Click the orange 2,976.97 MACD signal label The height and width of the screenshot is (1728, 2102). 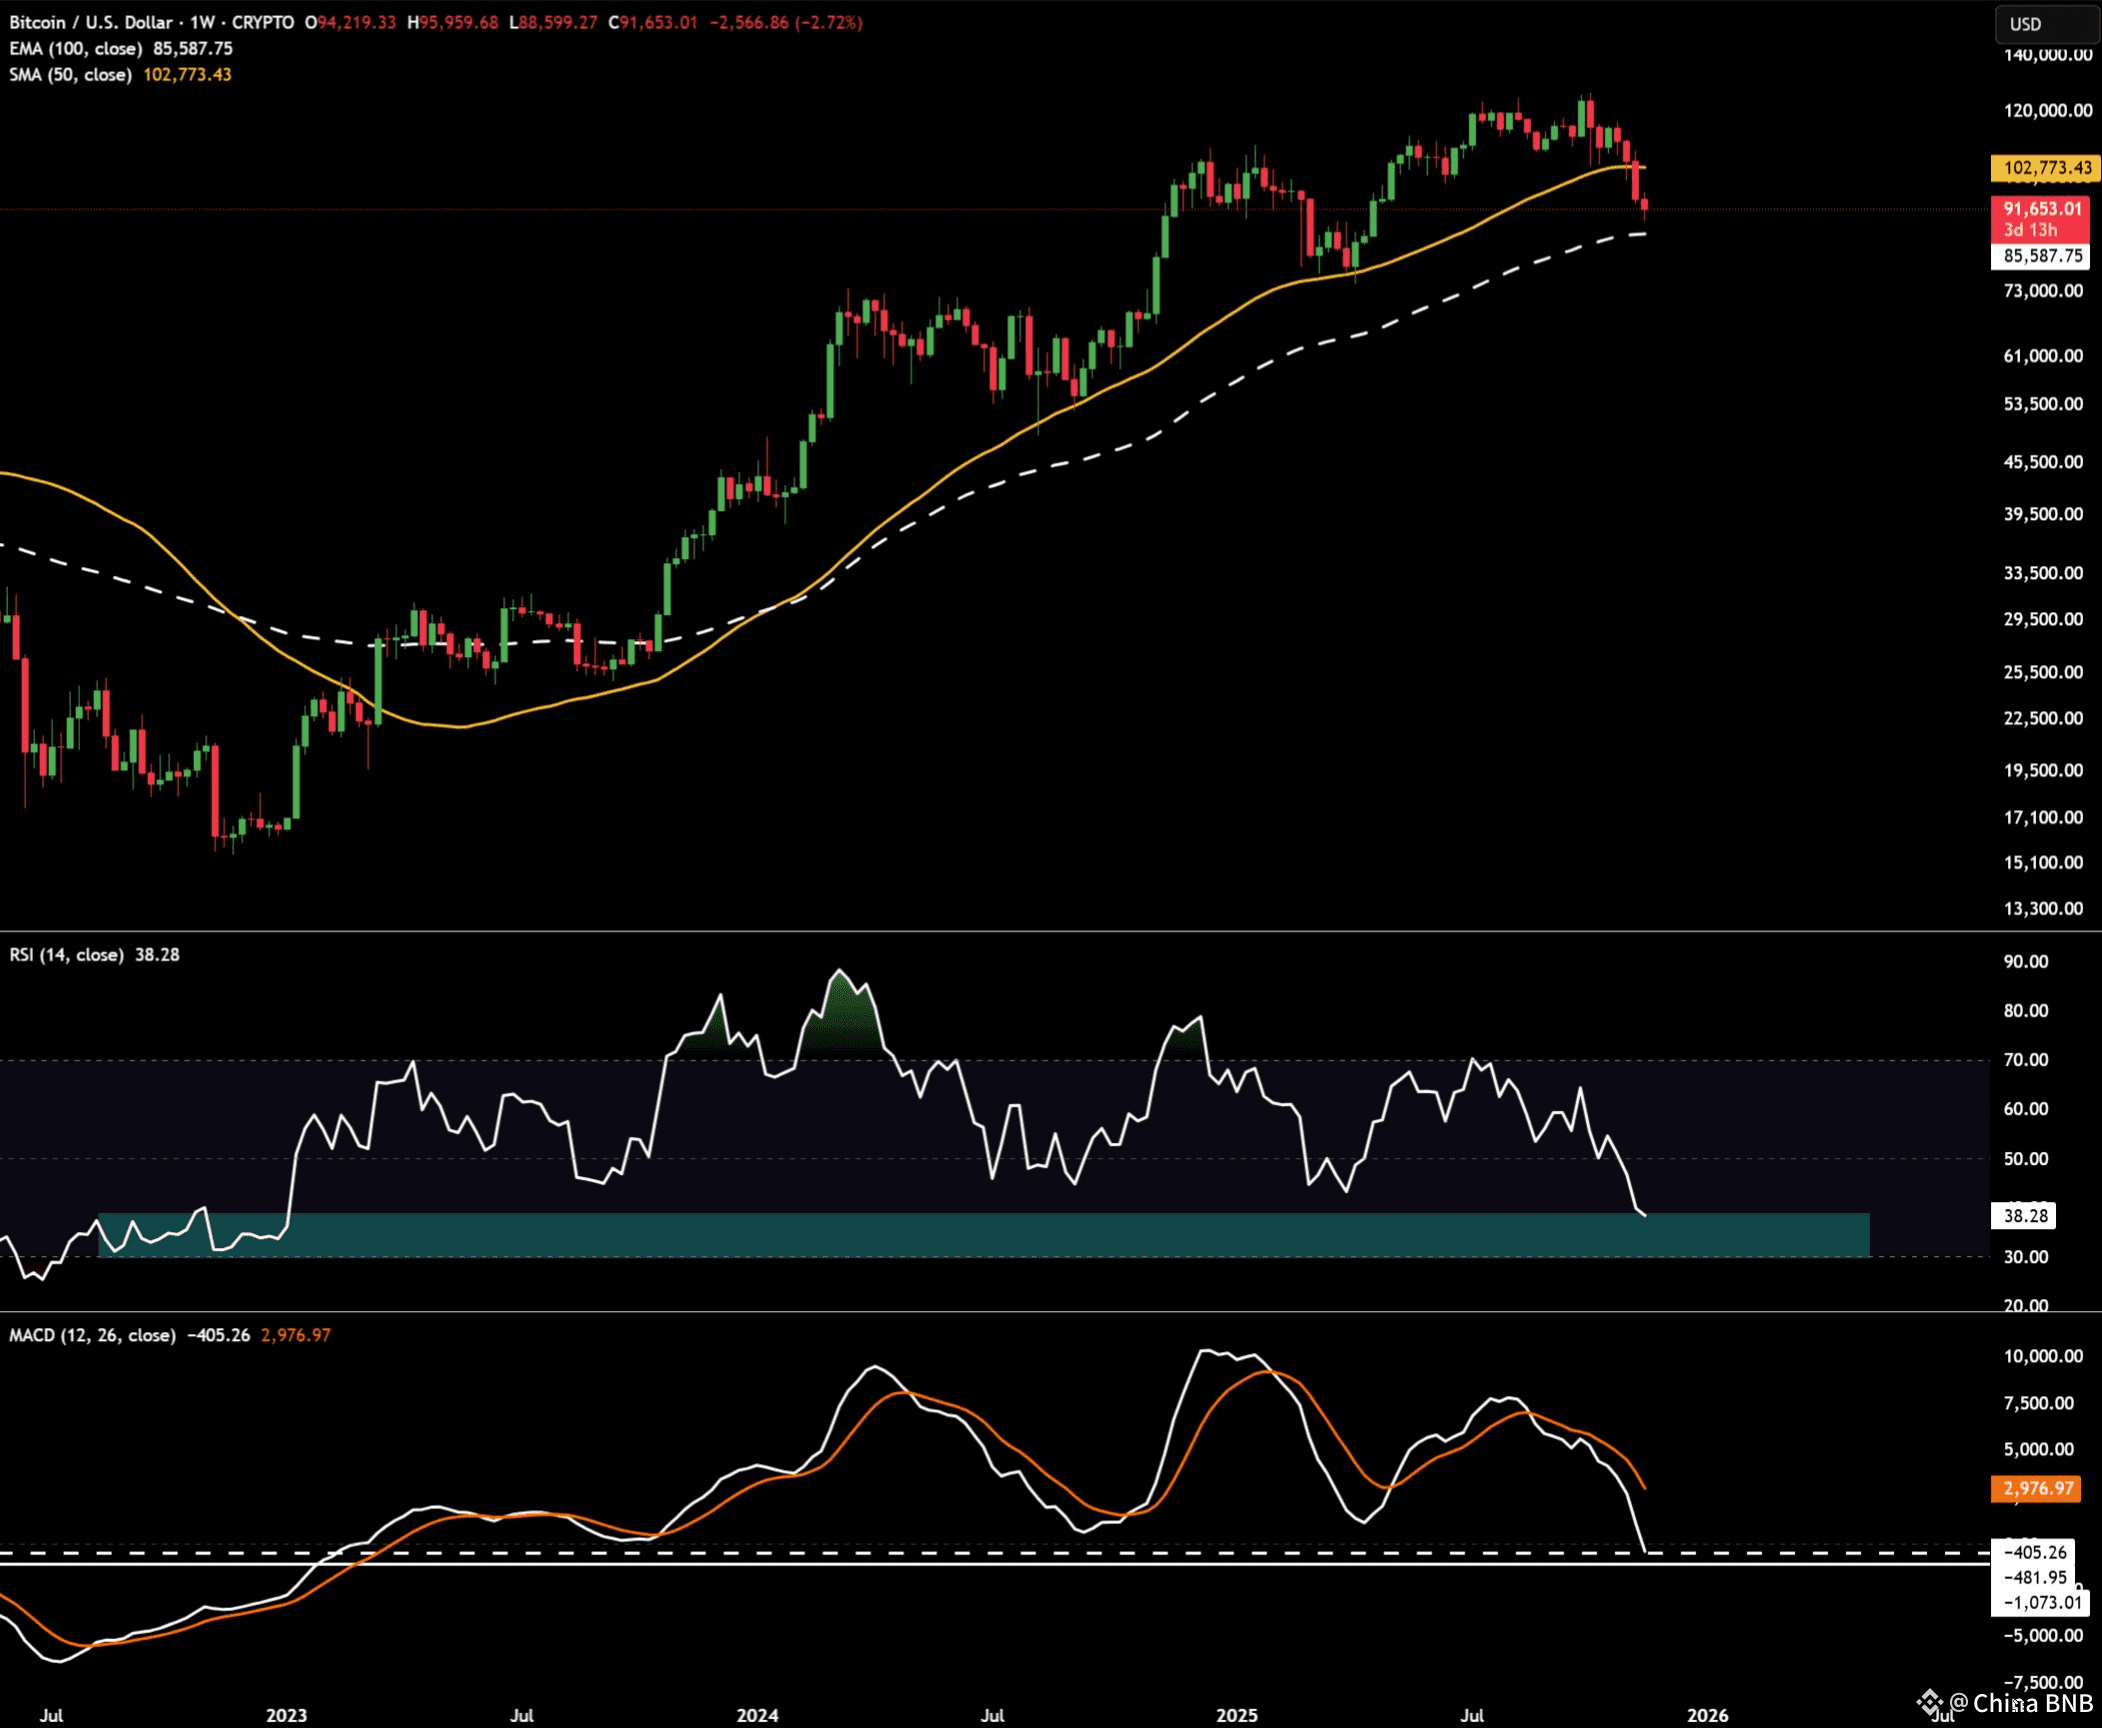(2038, 1488)
